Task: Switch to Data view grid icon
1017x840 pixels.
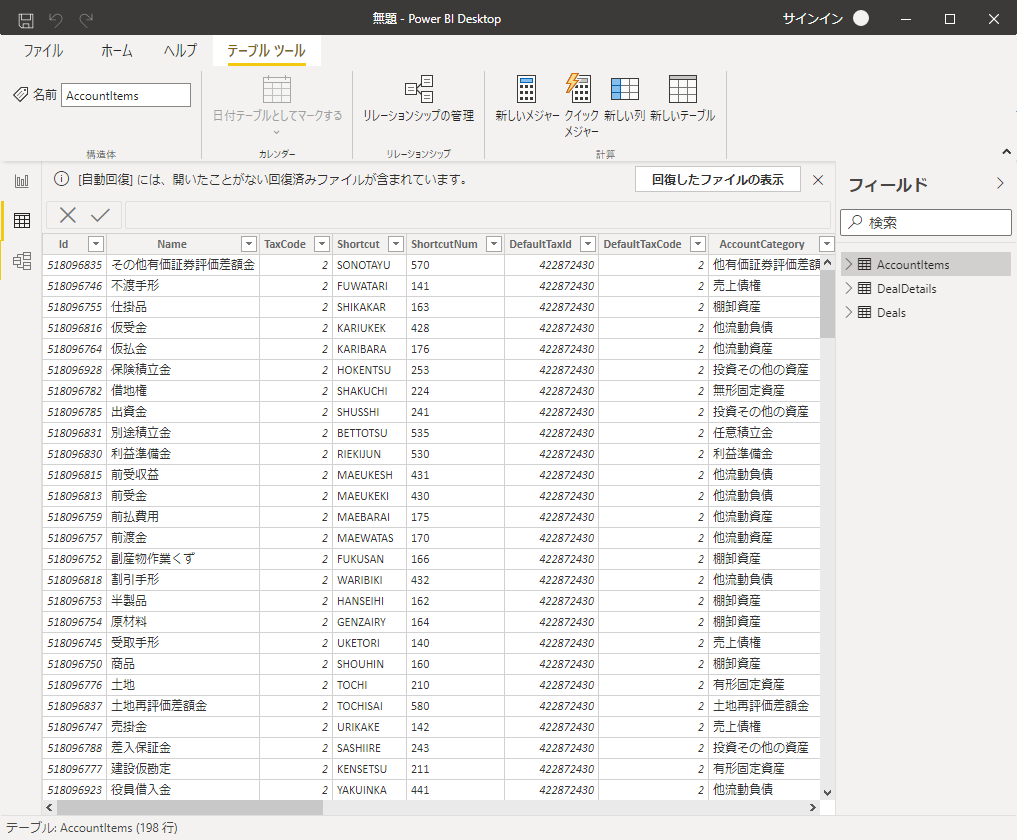Action: pyautogui.click(x=22, y=221)
